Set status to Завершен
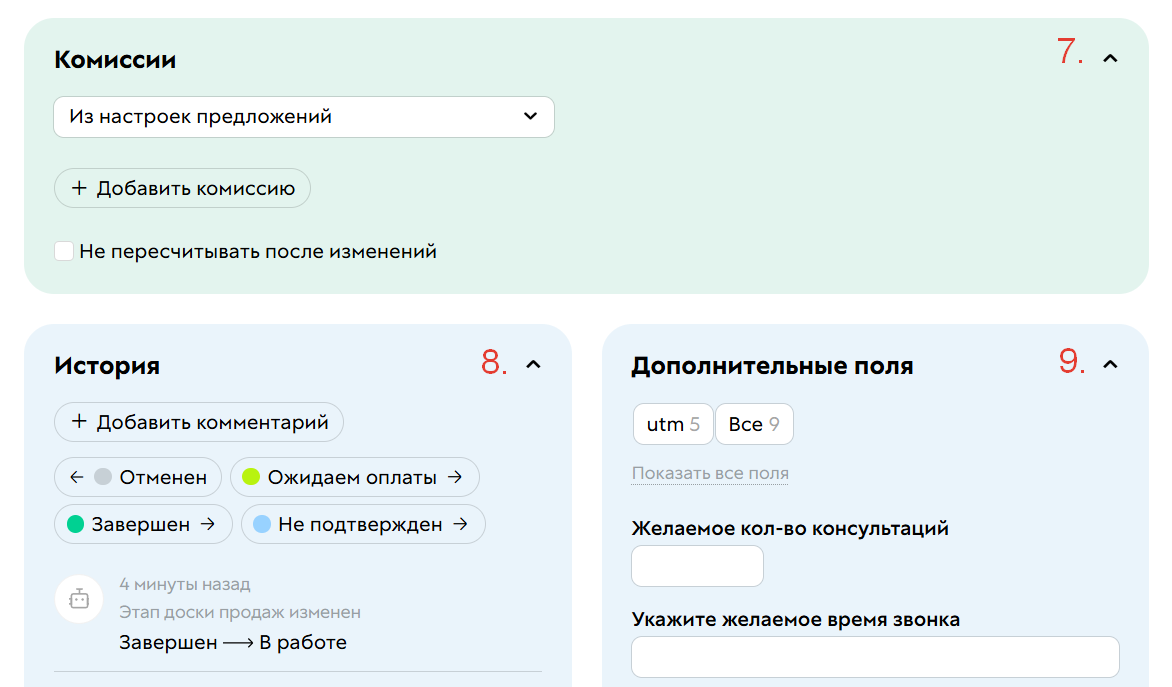This screenshot has height=687, width=1172. click(x=144, y=524)
